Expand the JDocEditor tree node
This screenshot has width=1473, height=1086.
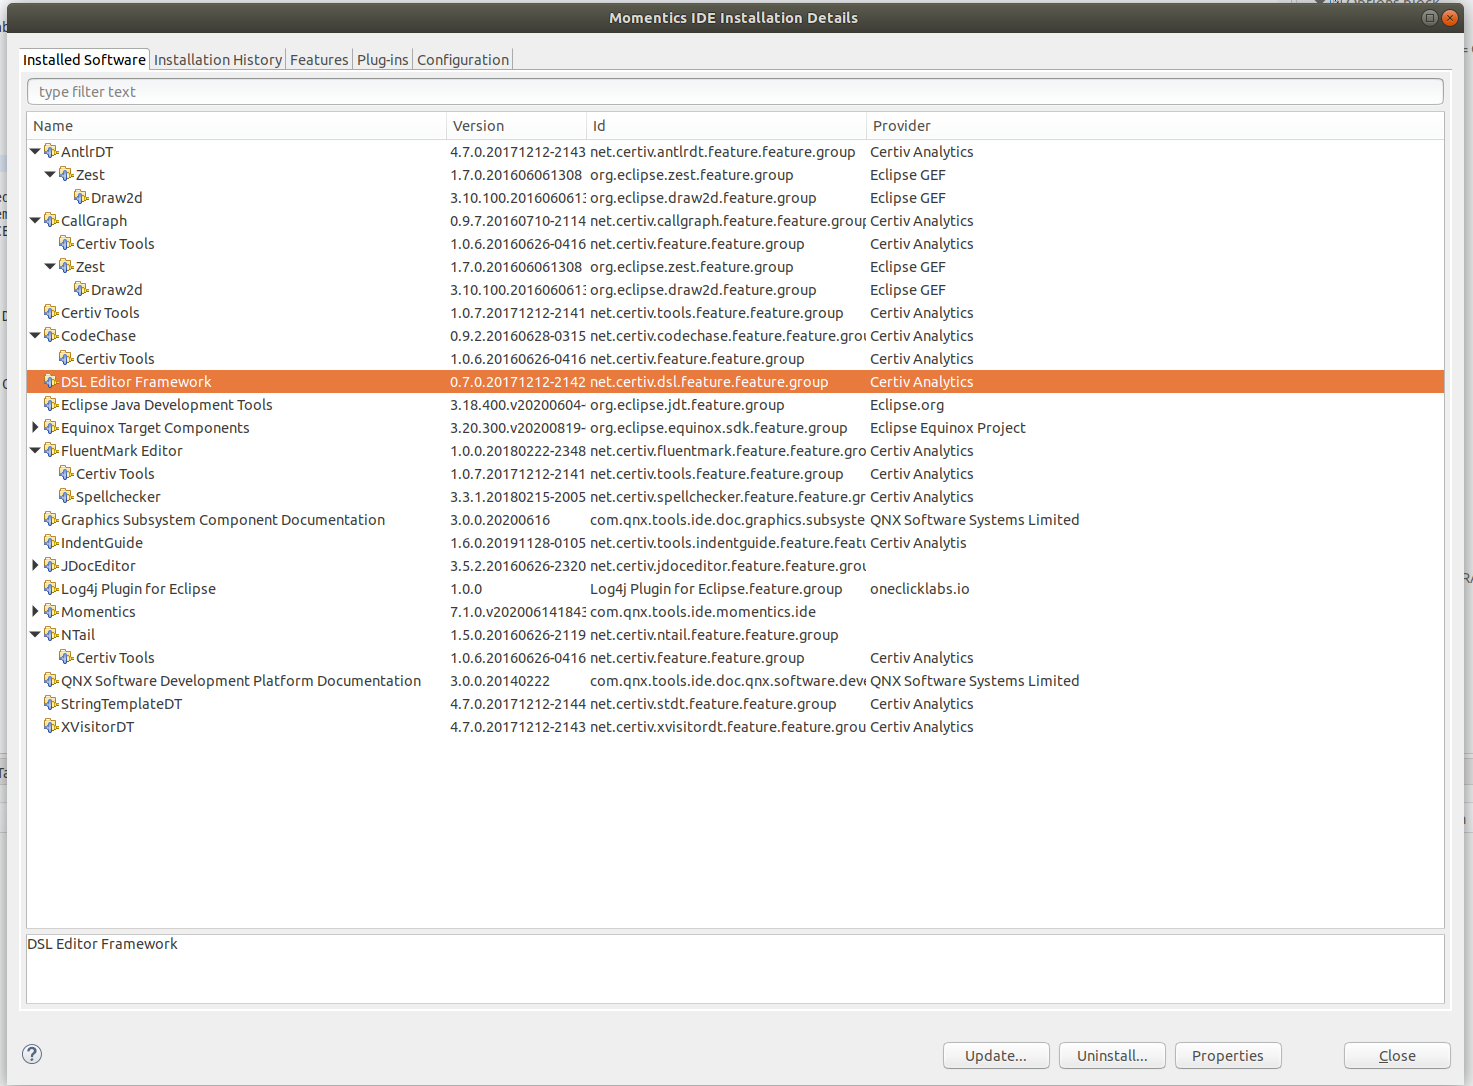pos(35,565)
